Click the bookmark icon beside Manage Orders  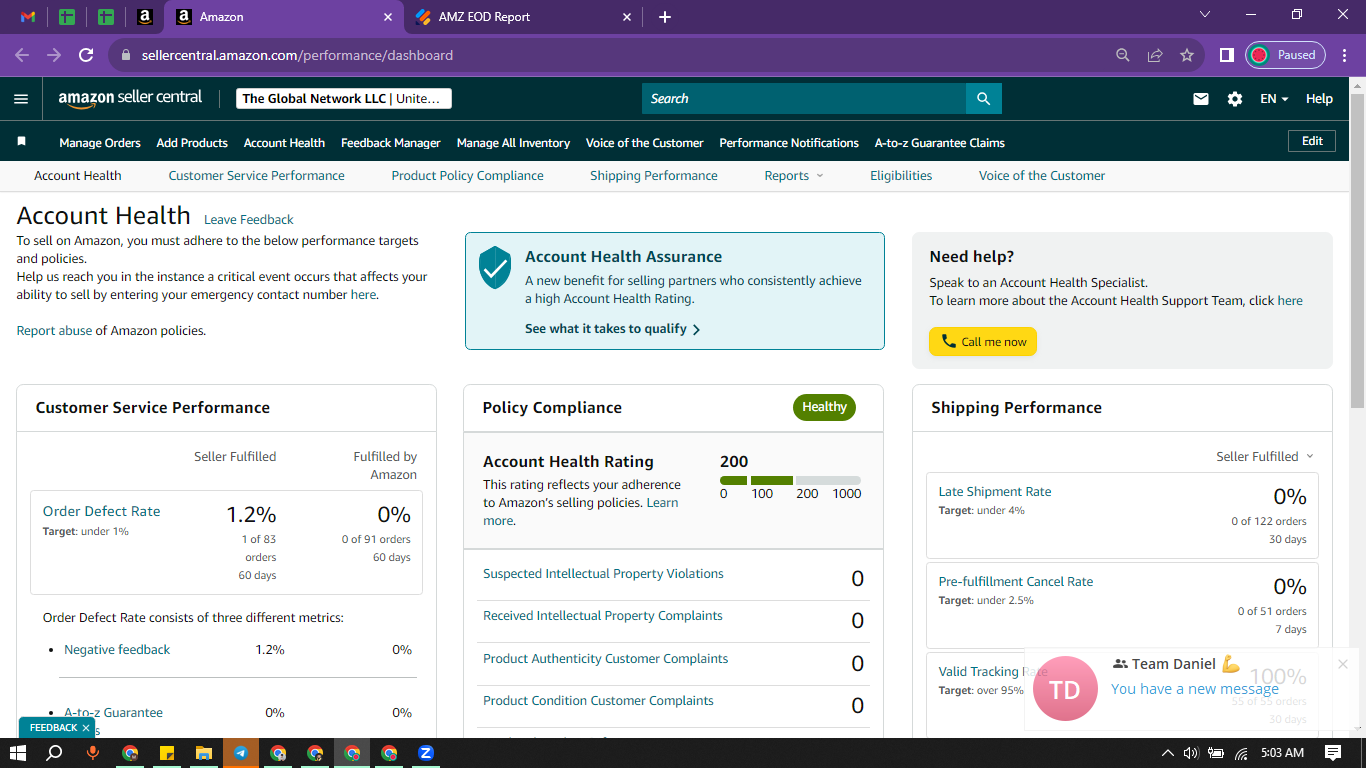coord(22,142)
